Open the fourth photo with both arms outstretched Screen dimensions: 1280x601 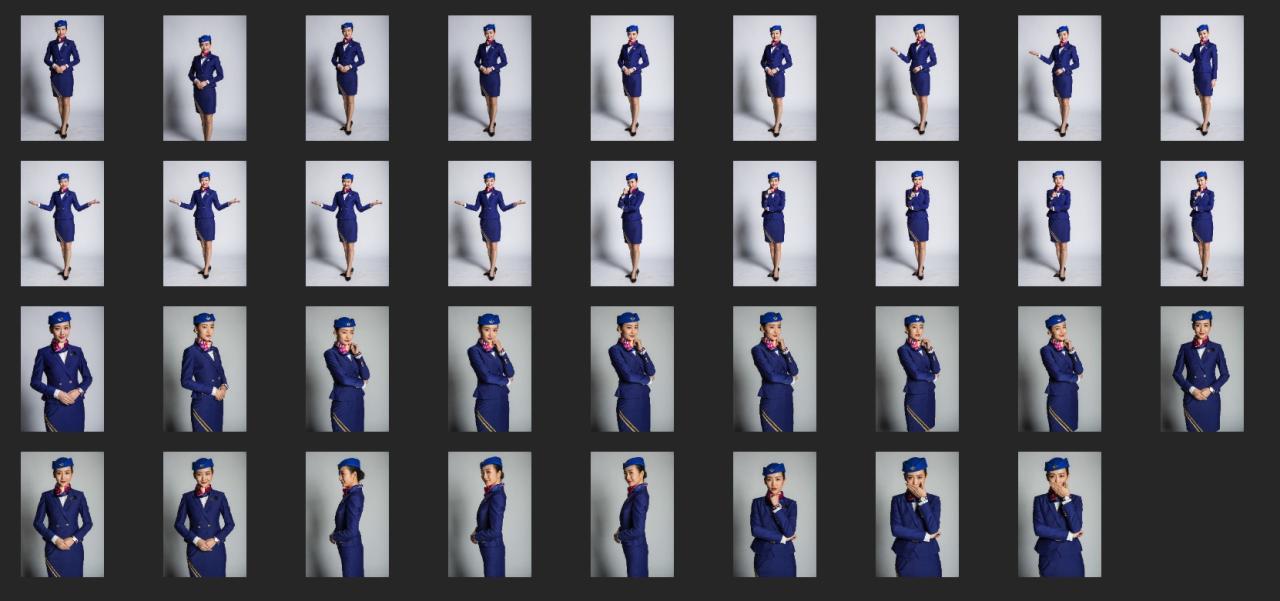(x=490, y=224)
